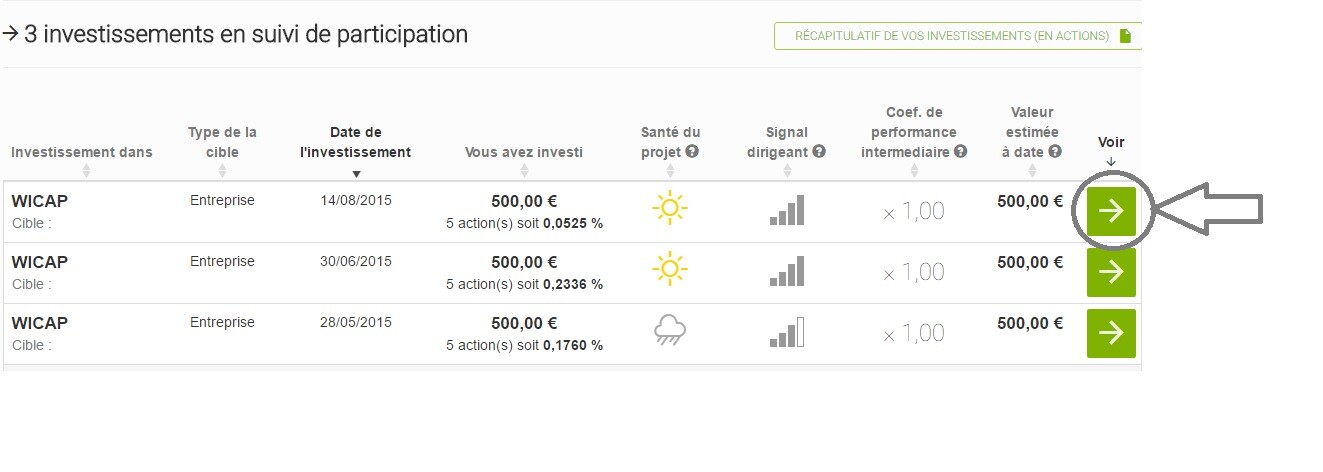Click help icon beside Coef. de performance intermediaire
The width and height of the screenshot is (1323, 472).
961,152
